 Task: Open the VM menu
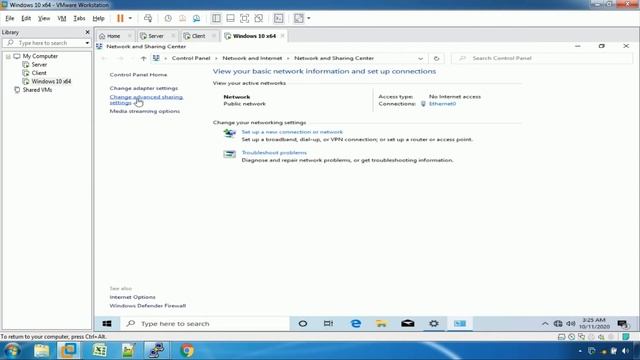click(62, 18)
